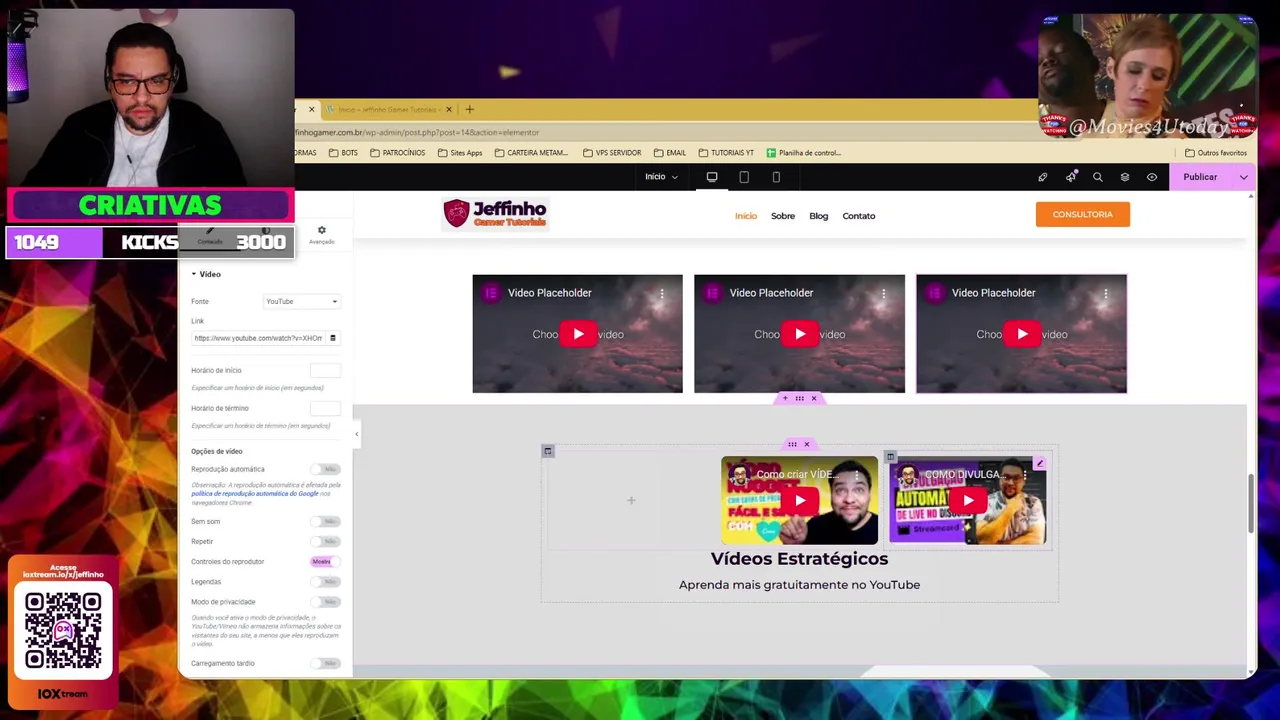Collapse the editor panel arrow

(357, 433)
